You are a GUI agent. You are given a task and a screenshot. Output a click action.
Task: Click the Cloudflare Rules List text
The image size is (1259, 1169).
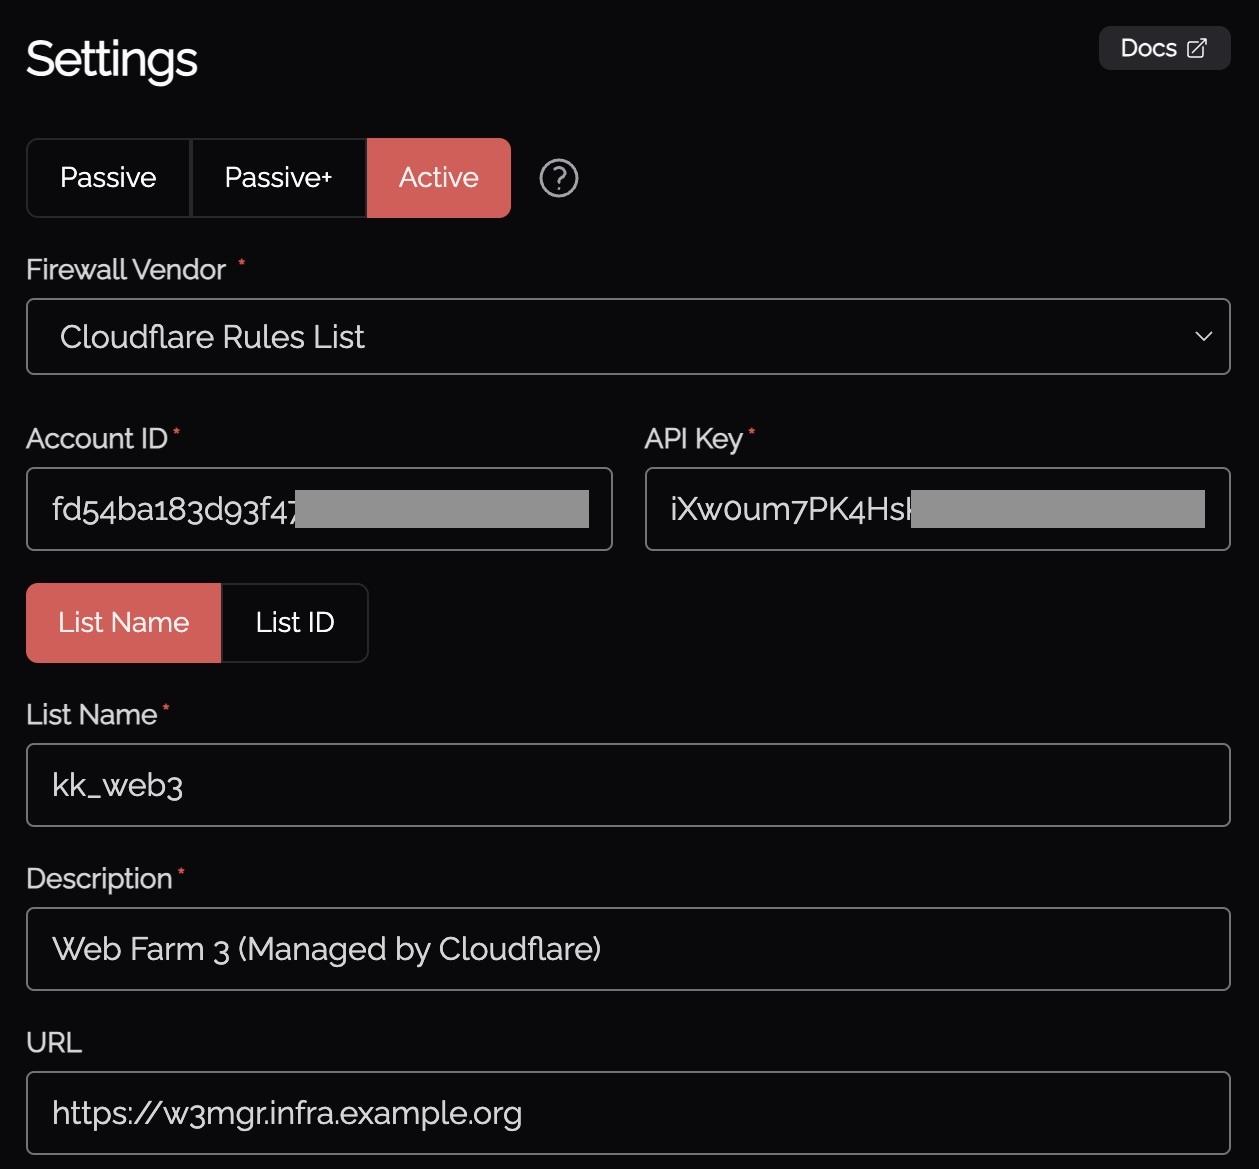click(x=212, y=337)
